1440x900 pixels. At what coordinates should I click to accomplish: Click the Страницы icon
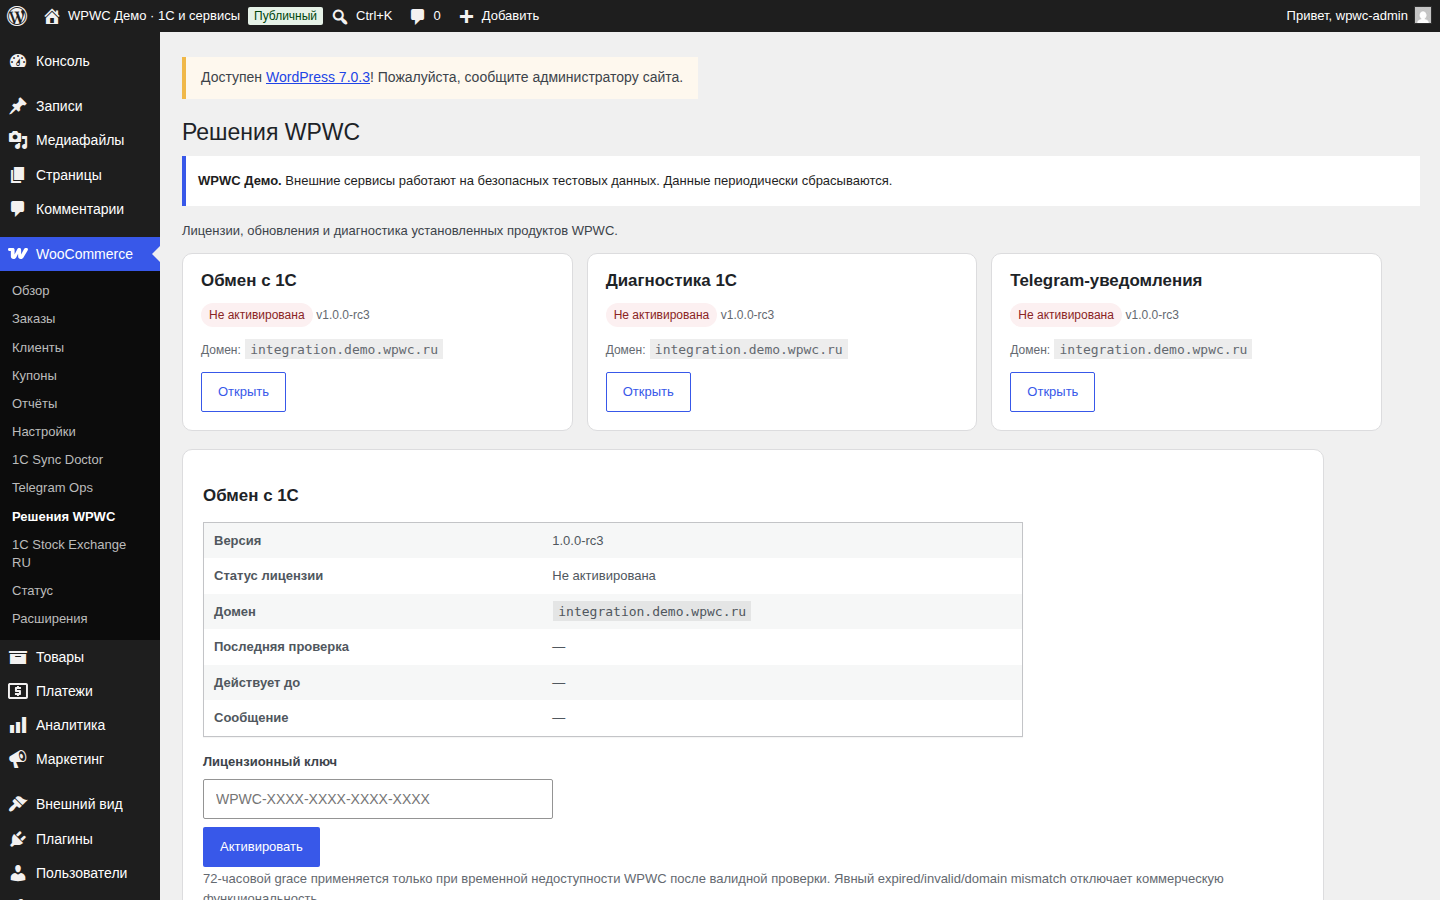[x=18, y=175]
